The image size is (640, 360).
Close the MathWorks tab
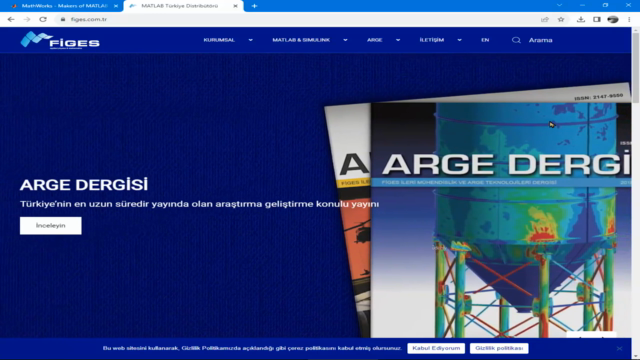pyautogui.click(x=116, y=6)
